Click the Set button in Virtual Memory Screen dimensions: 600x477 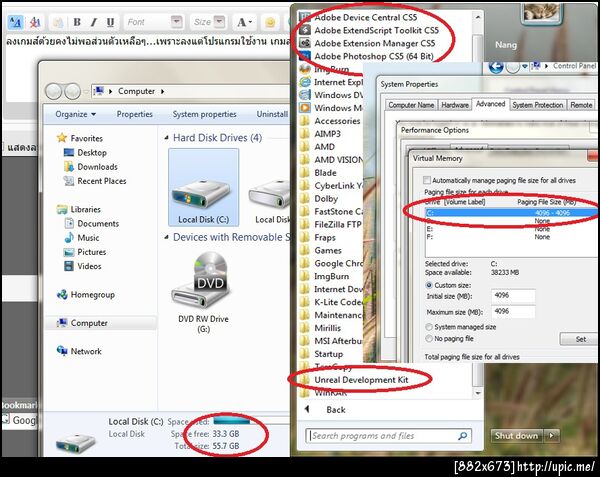tap(580, 339)
